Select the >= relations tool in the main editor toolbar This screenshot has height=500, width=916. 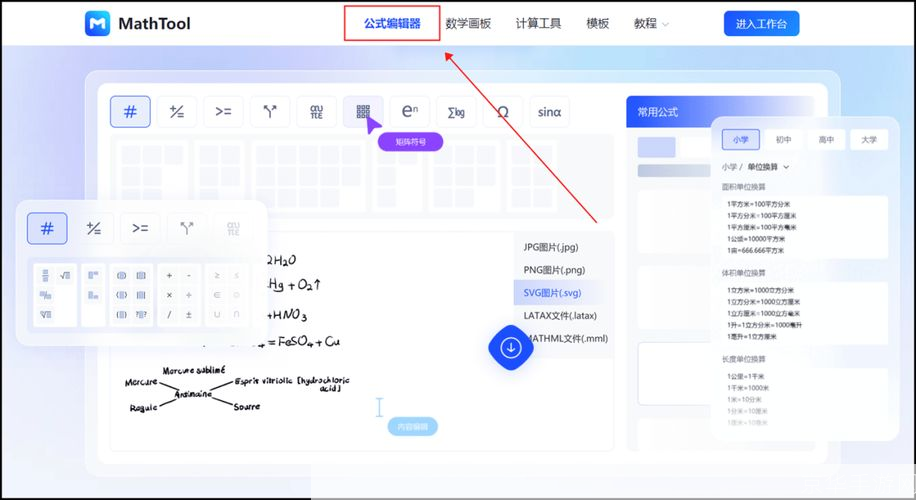[223, 112]
